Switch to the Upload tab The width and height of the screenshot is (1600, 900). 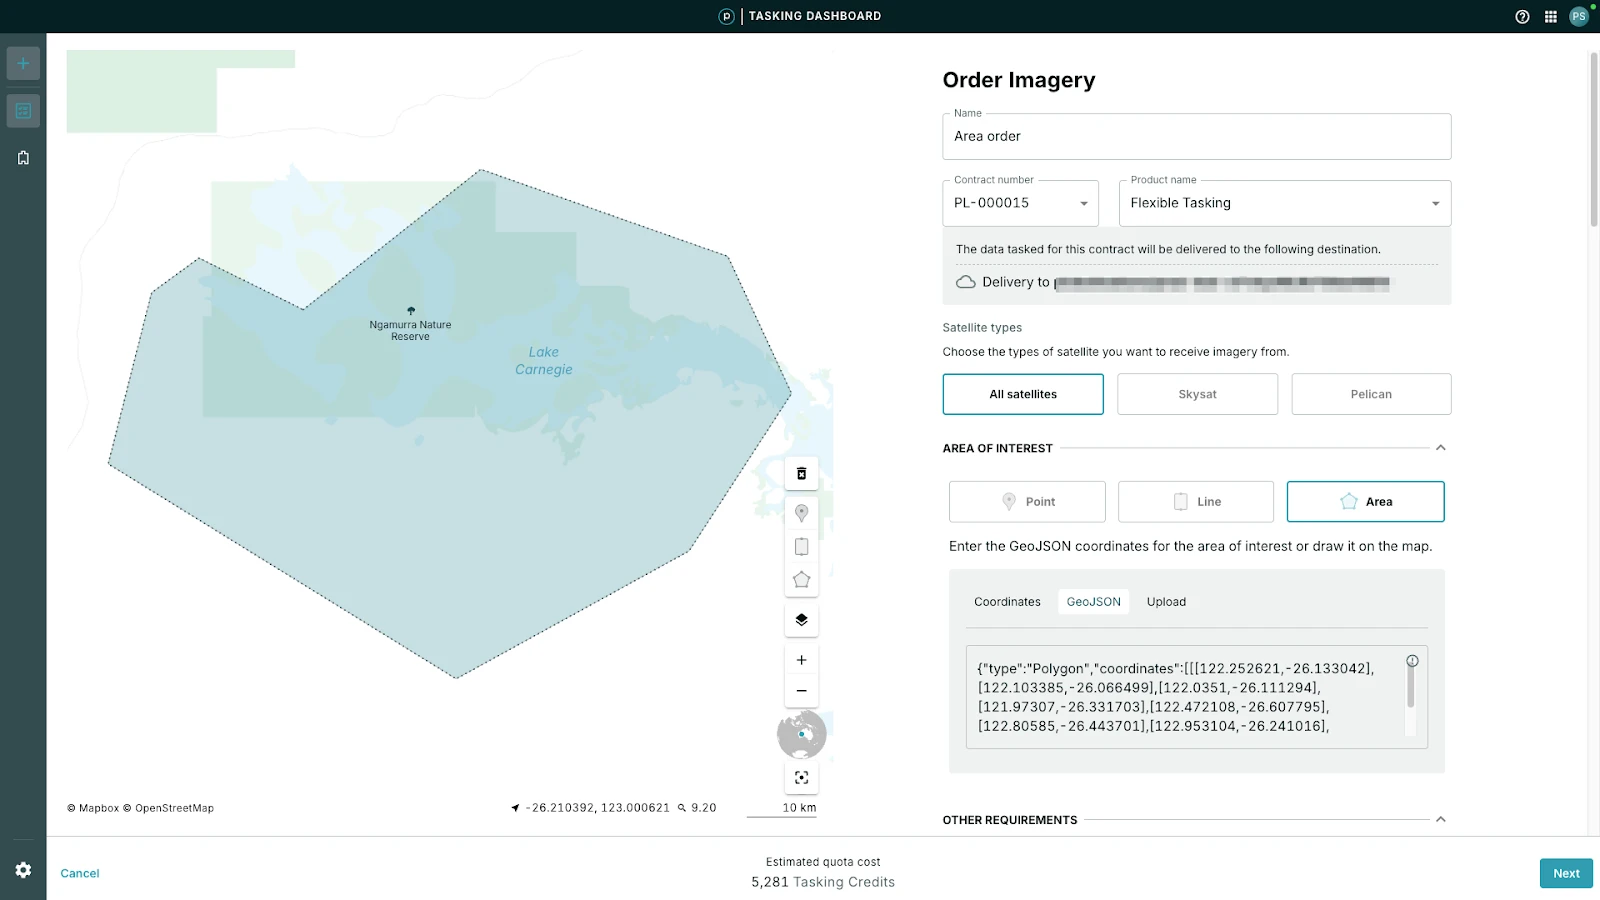pos(1166,602)
